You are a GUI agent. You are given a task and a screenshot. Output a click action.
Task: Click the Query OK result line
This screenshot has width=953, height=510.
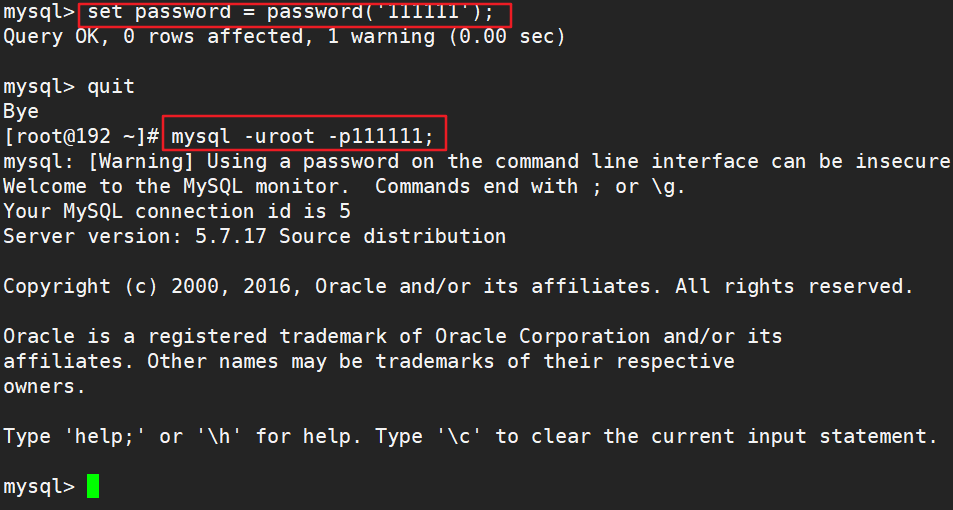click(284, 37)
